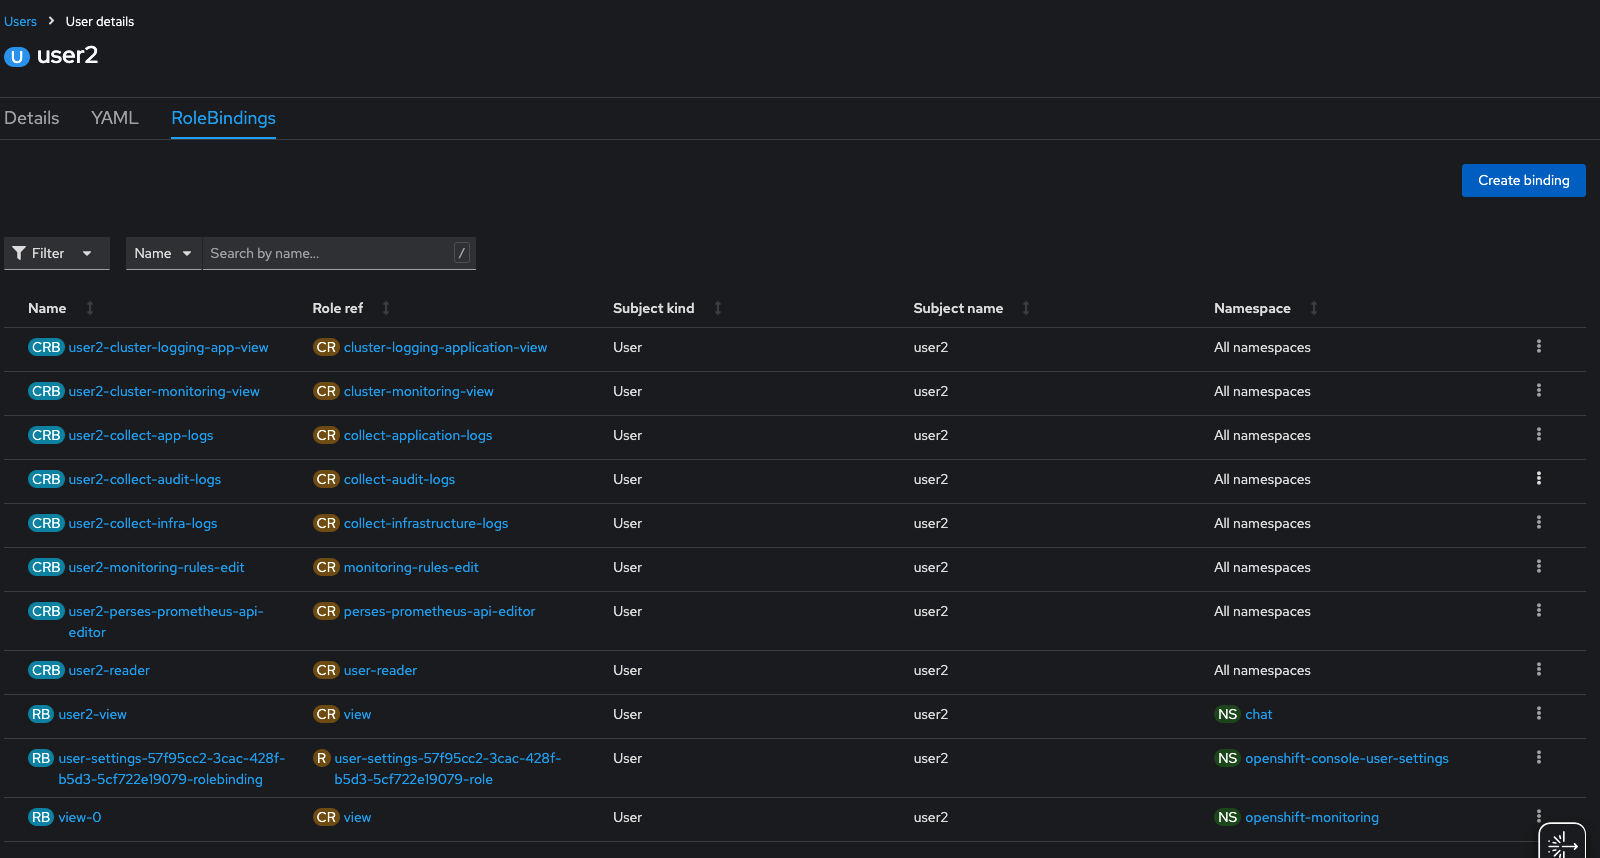Open the openshift-monitoring namespace link
This screenshot has width=1600, height=858.
click(x=1311, y=817)
